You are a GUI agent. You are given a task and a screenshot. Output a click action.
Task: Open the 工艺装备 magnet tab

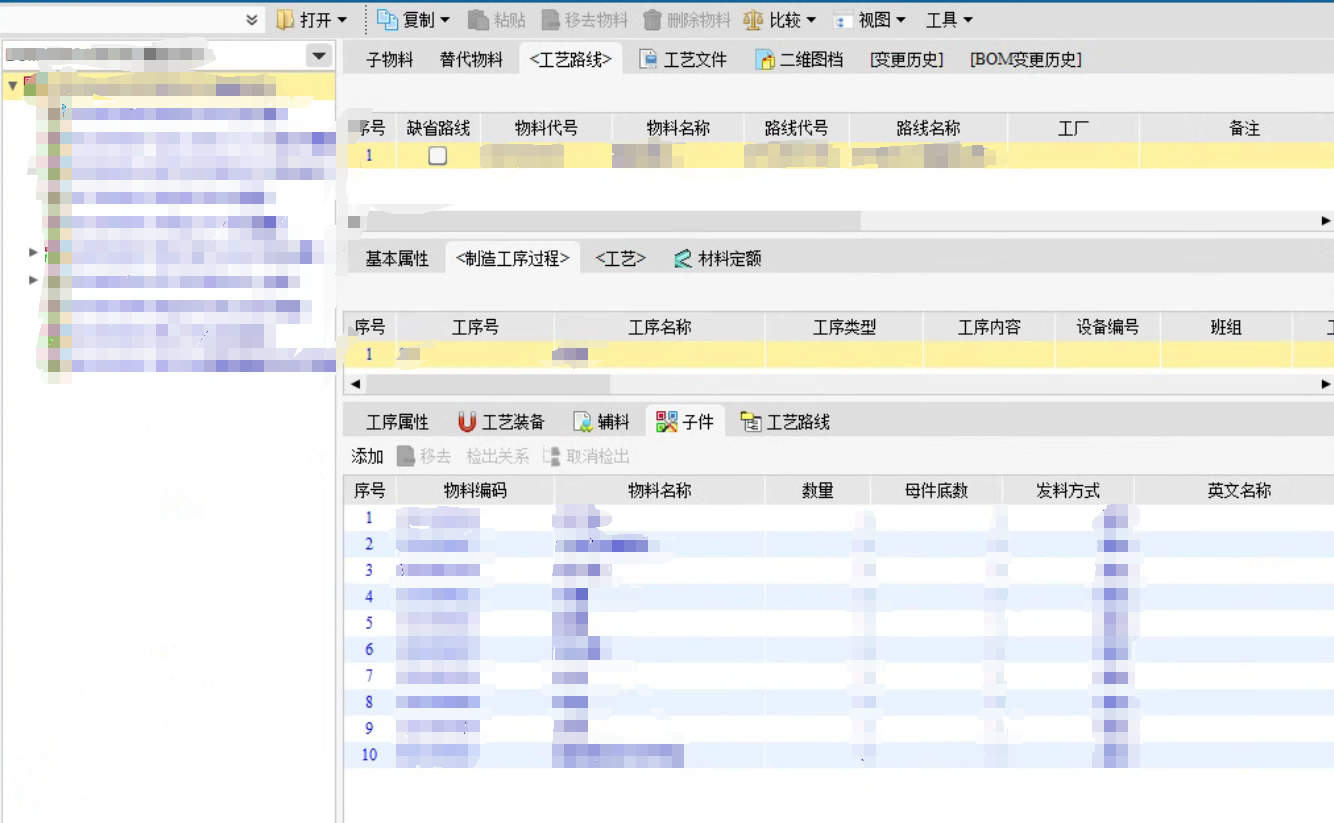pyautogui.click(x=501, y=422)
